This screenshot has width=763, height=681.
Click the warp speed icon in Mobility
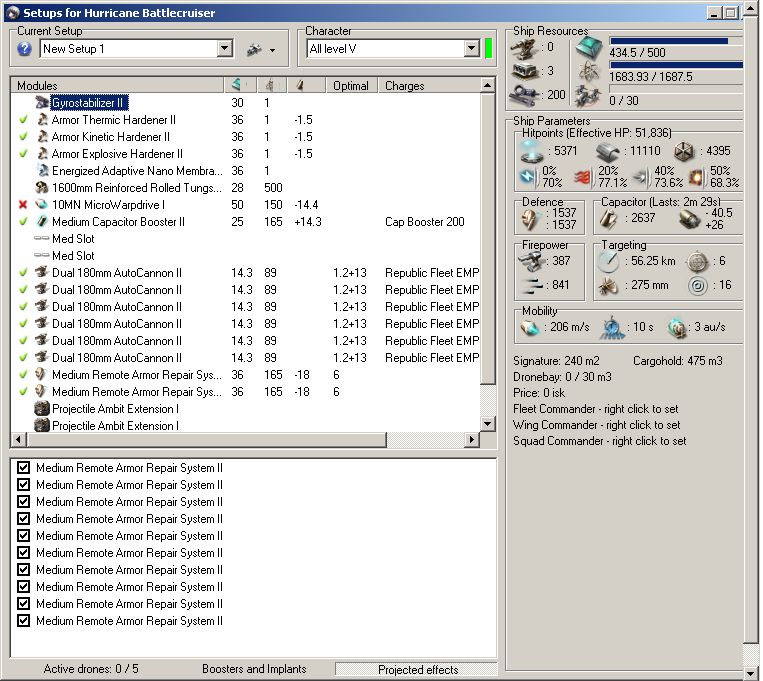[678, 327]
